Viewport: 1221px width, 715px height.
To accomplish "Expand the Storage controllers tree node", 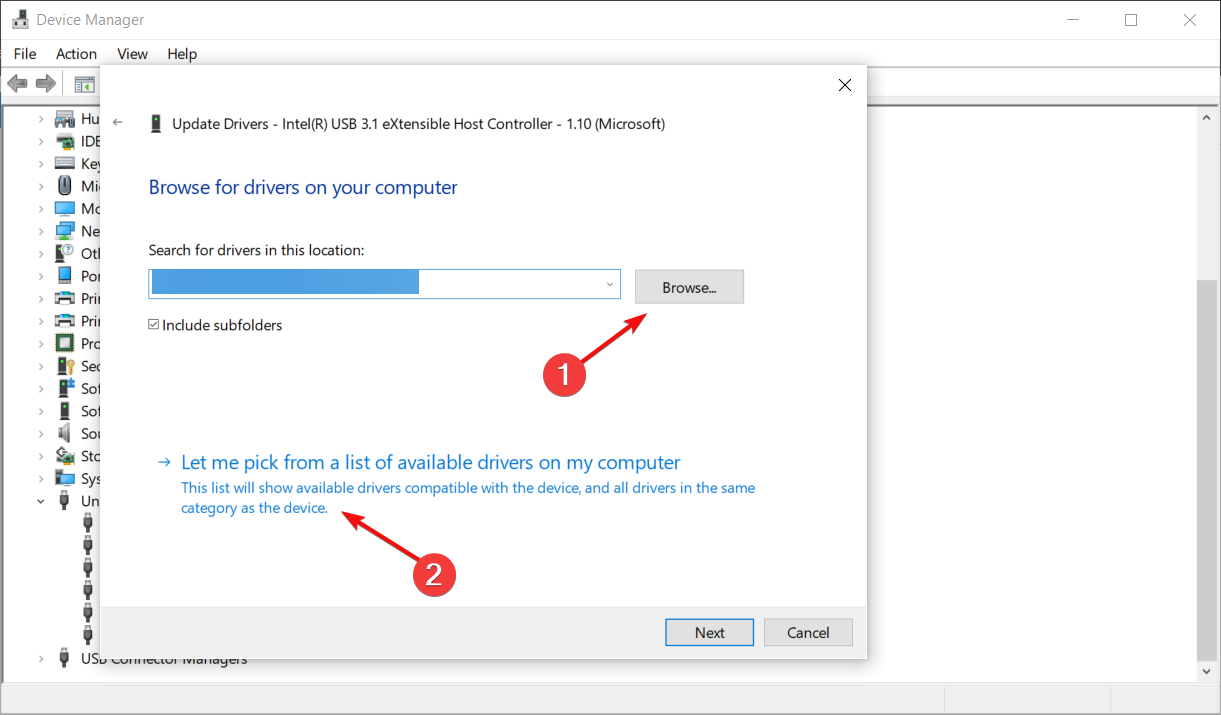I will coord(41,456).
